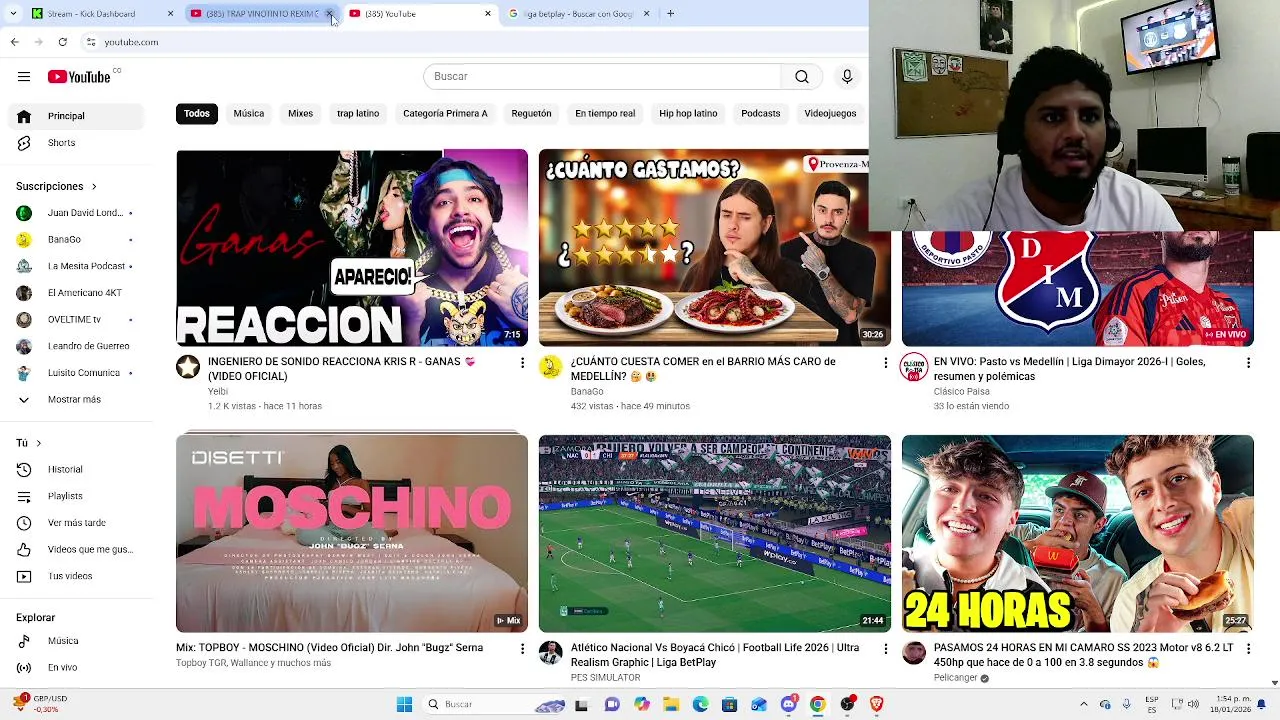This screenshot has width=1280, height=720.
Task: Open the YouTube hamburger guide menu
Action: tap(24, 77)
